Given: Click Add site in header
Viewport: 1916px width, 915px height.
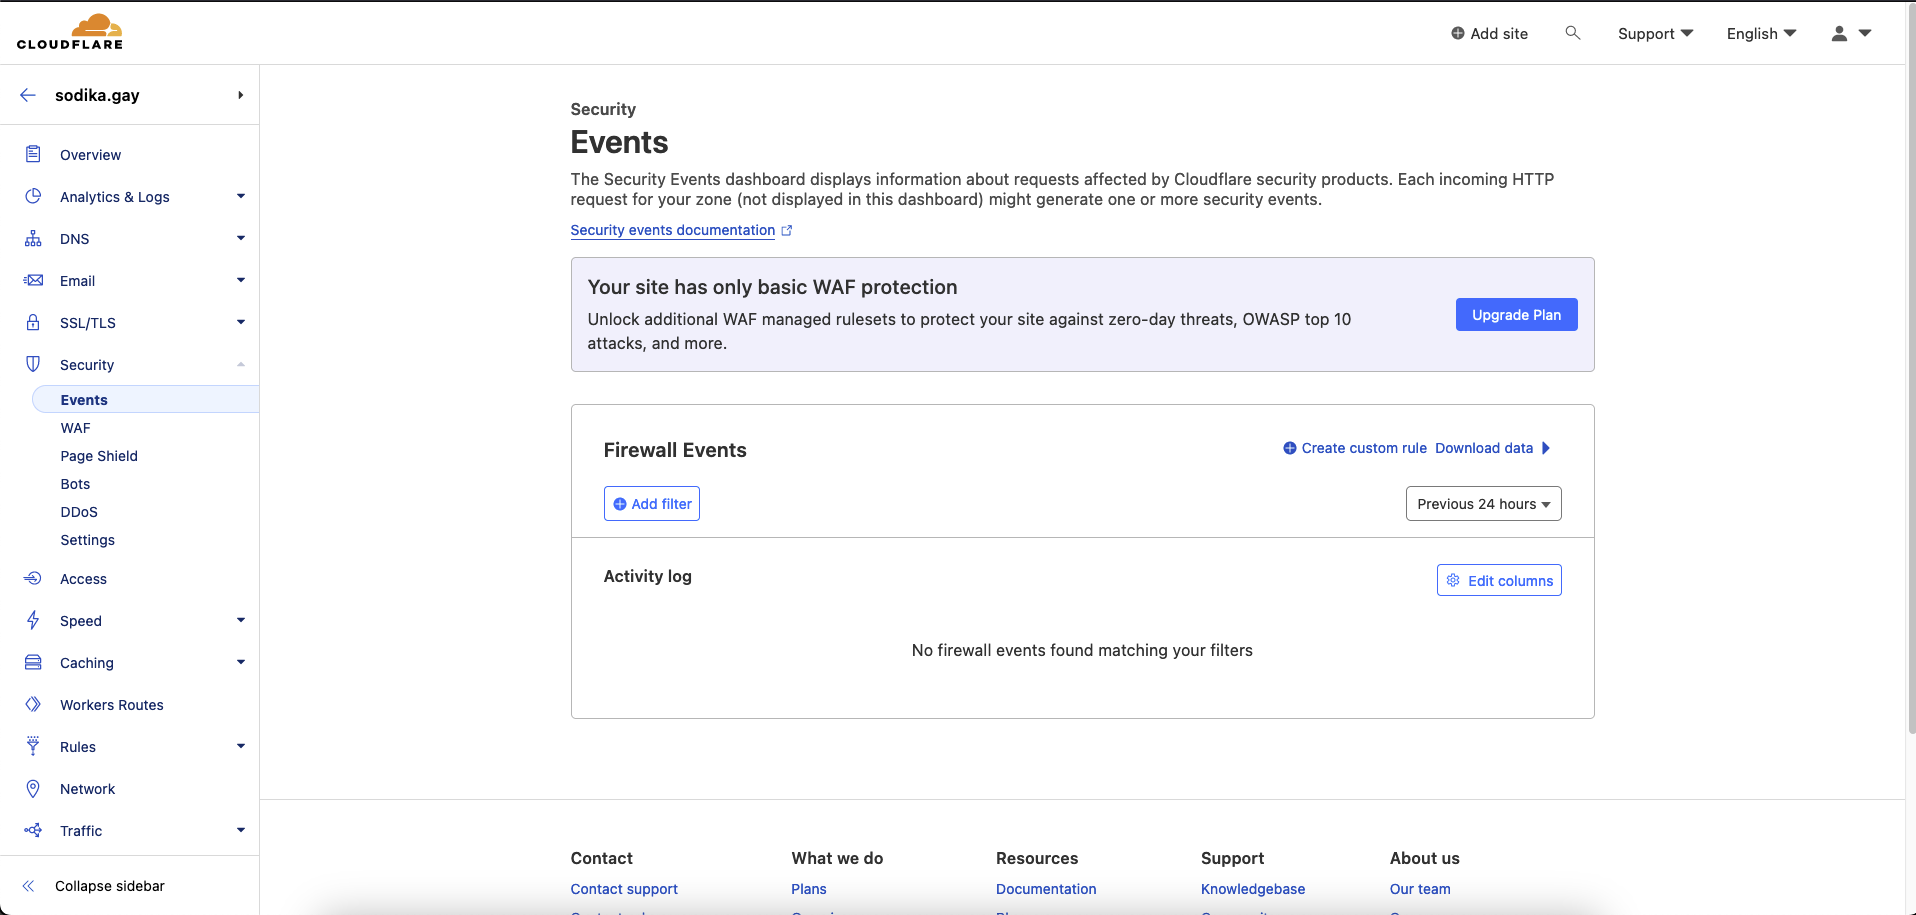Looking at the screenshot, I should (x=1499, y=33).
